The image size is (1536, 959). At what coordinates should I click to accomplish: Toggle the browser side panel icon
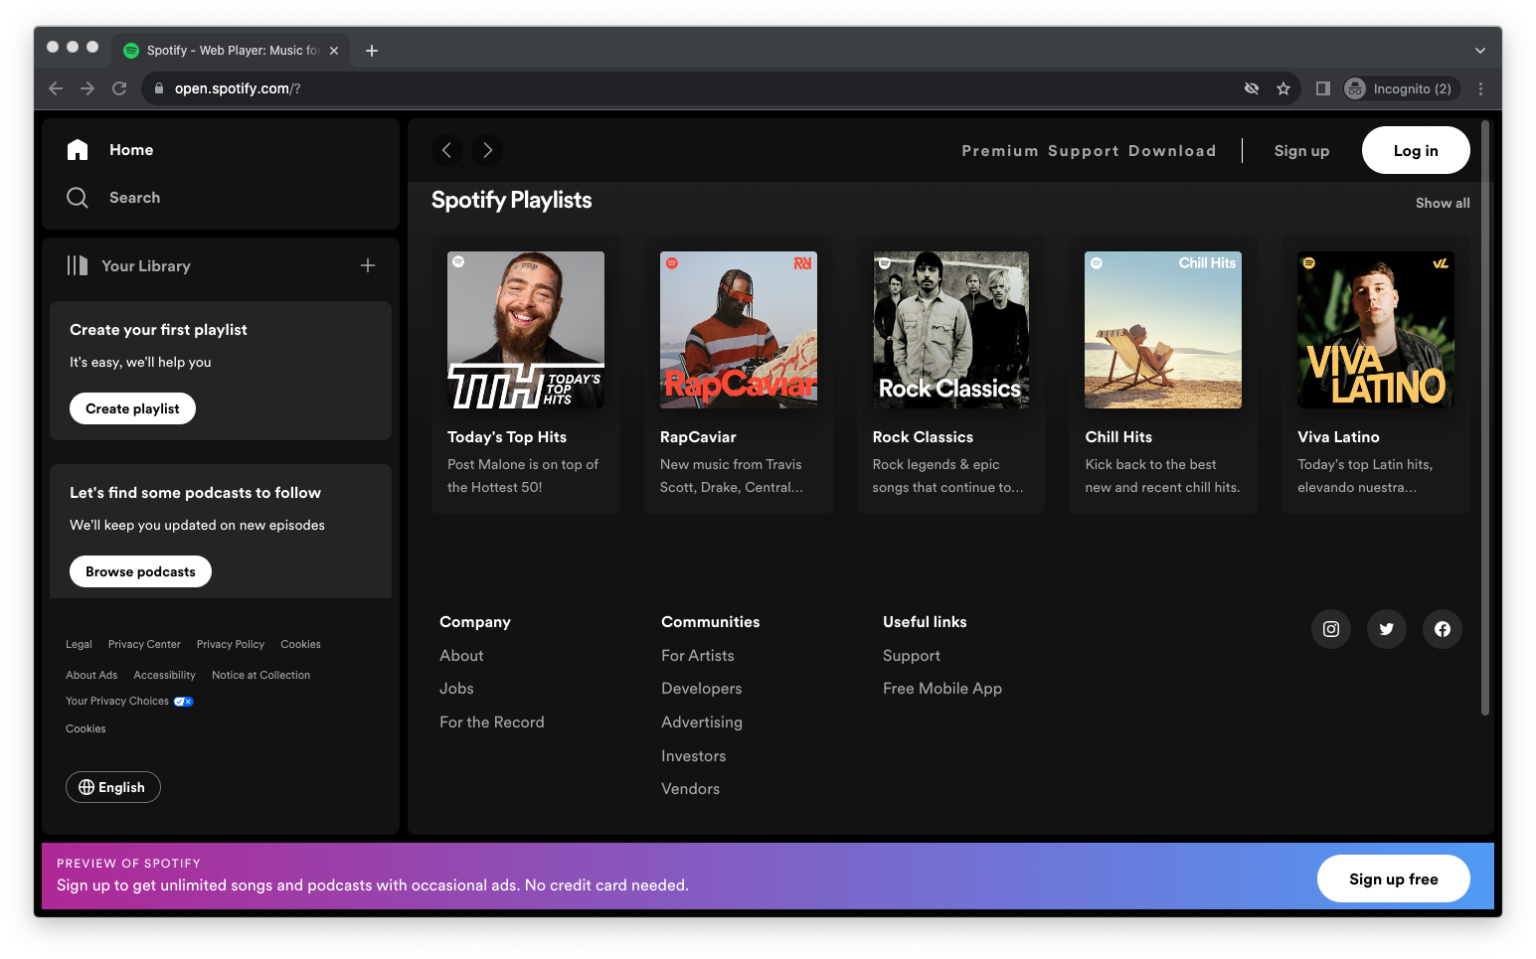click(x=1323, y=89)
